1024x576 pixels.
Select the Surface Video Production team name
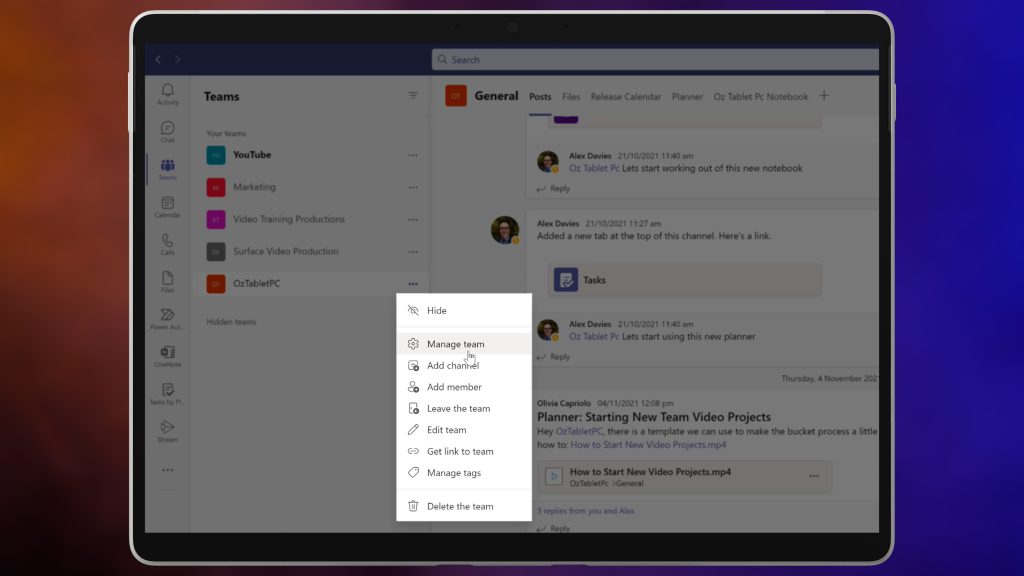click(285, 251)
